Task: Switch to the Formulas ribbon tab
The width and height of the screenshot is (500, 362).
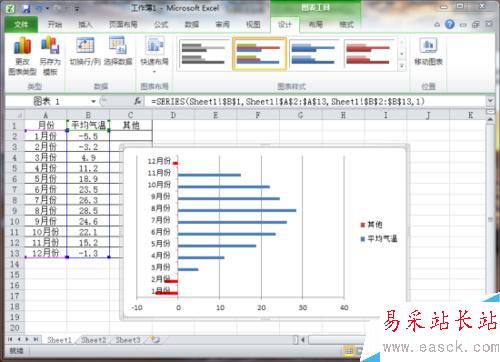Action: coord(161,24)
